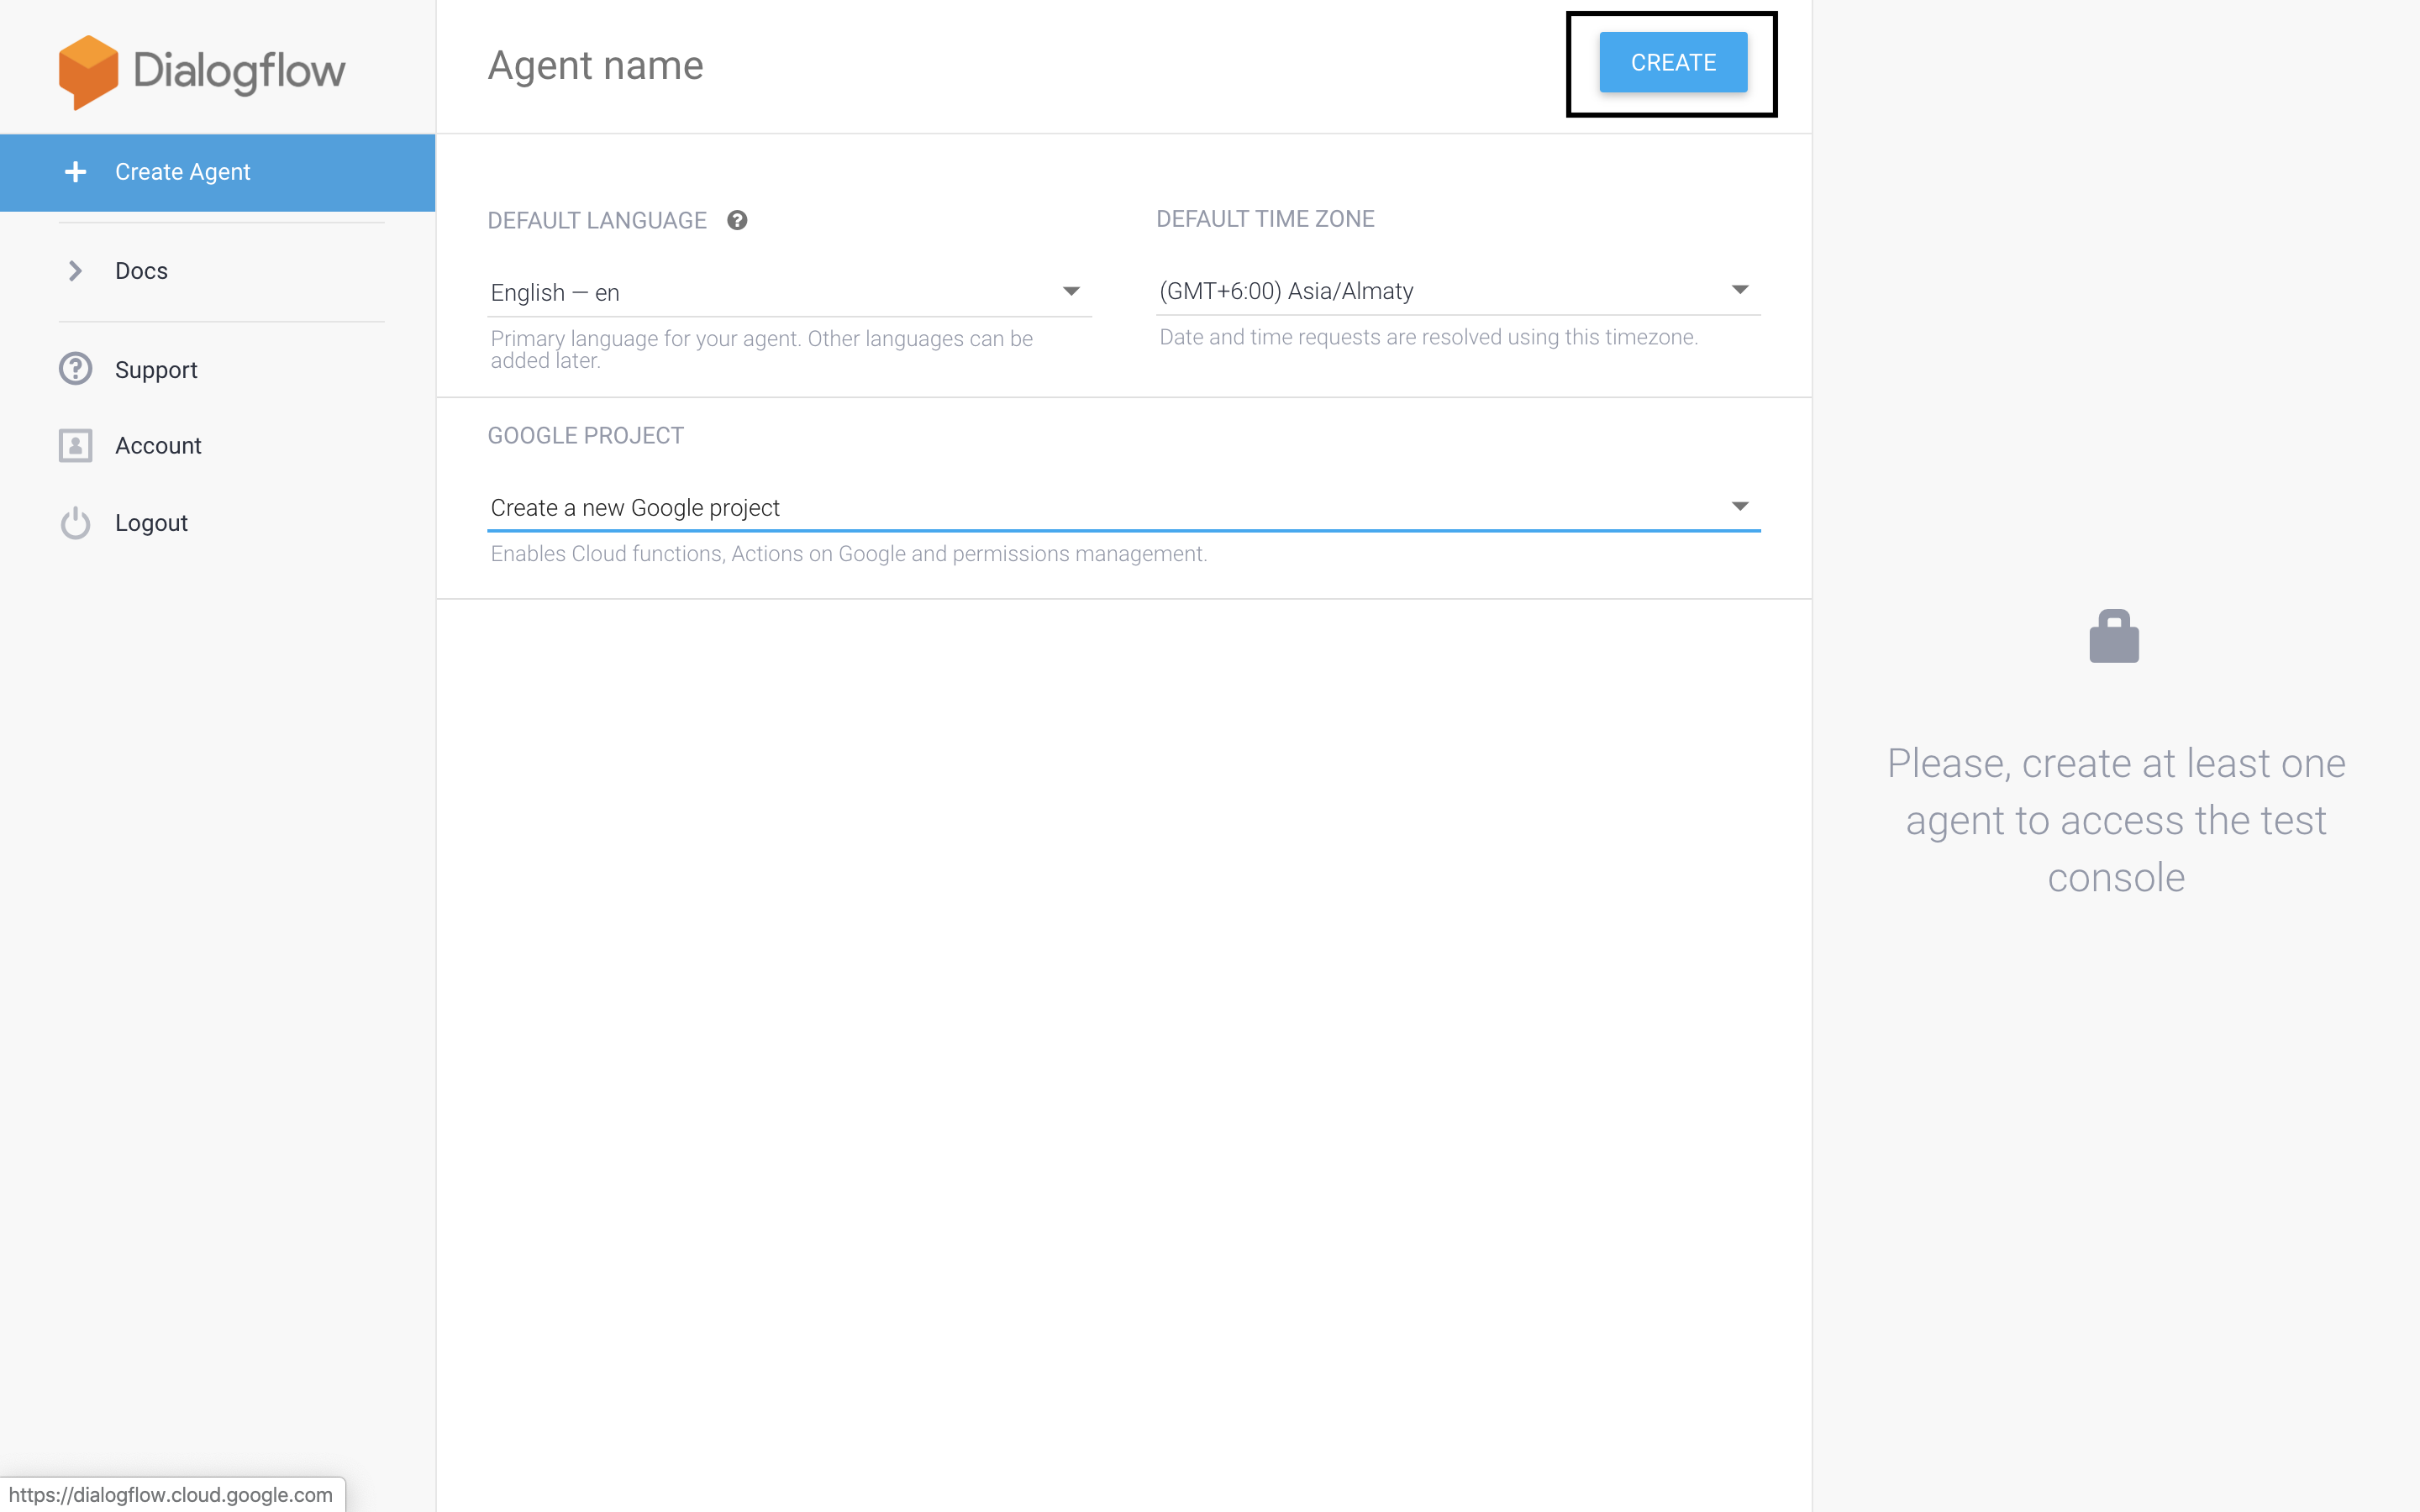Click the Logout power icon
The height and width of the screenshot is (1512, 2420).
75,523
